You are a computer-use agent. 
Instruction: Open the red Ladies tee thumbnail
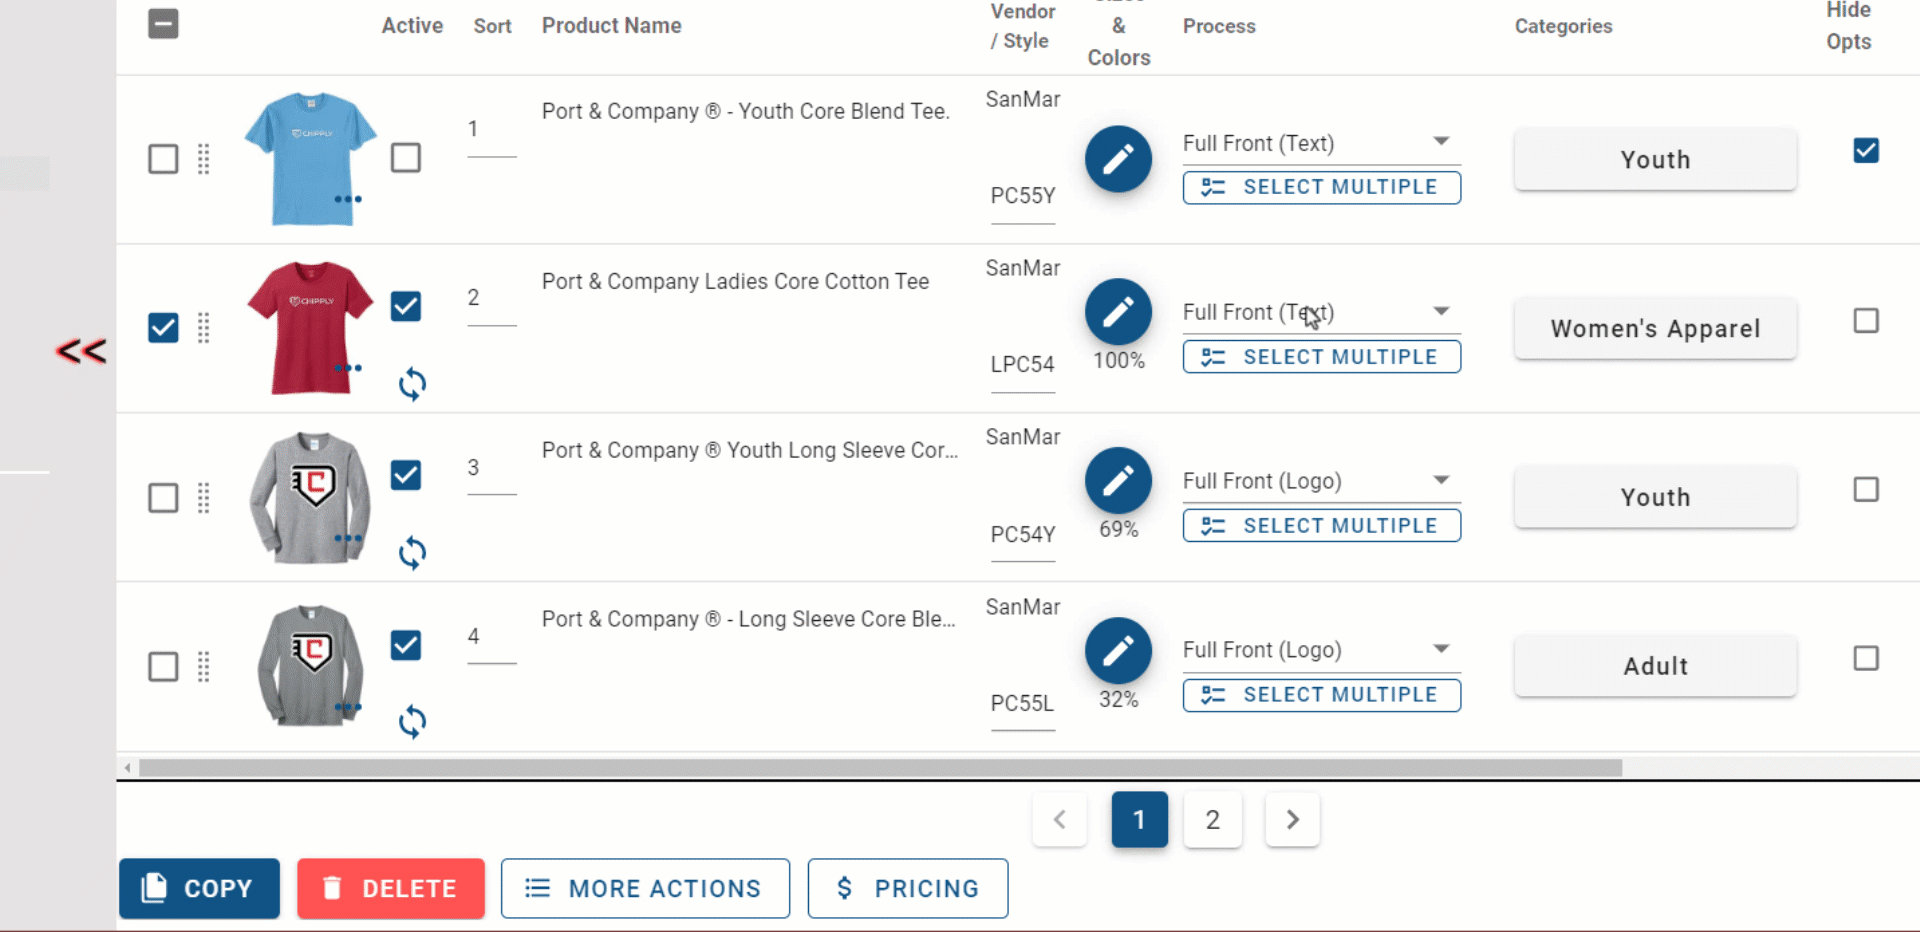(311, 328)
